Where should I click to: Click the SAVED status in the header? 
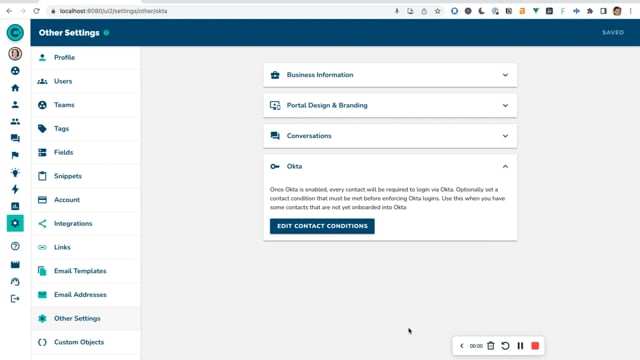coord(613,32)
